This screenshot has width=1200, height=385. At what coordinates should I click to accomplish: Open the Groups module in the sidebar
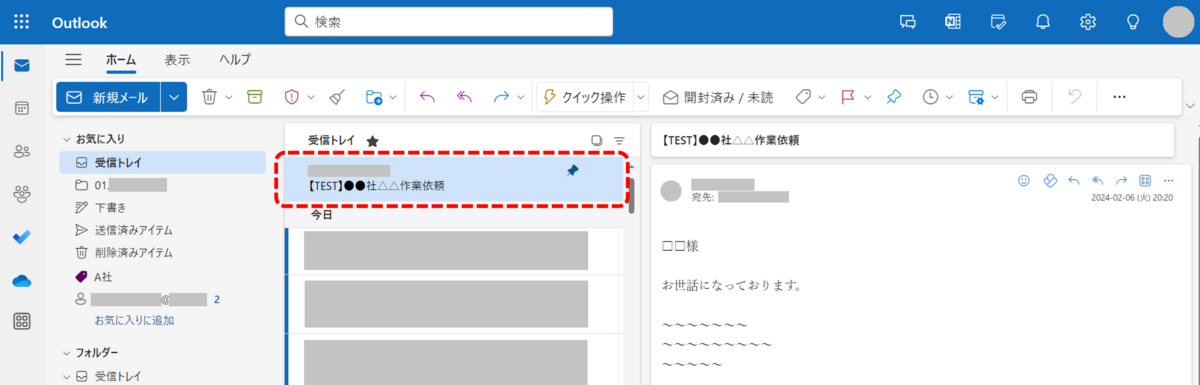click(x=21, y=194)
